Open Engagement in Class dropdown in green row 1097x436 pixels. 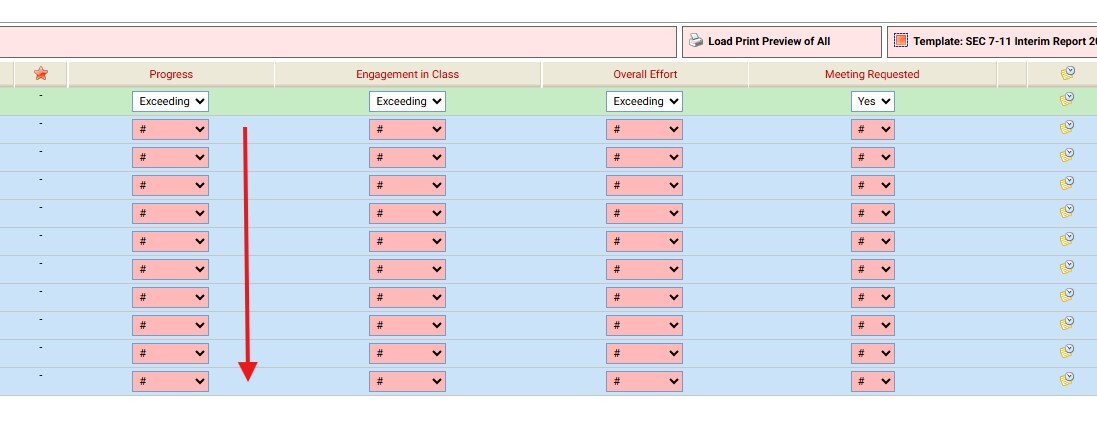[407, 101]
